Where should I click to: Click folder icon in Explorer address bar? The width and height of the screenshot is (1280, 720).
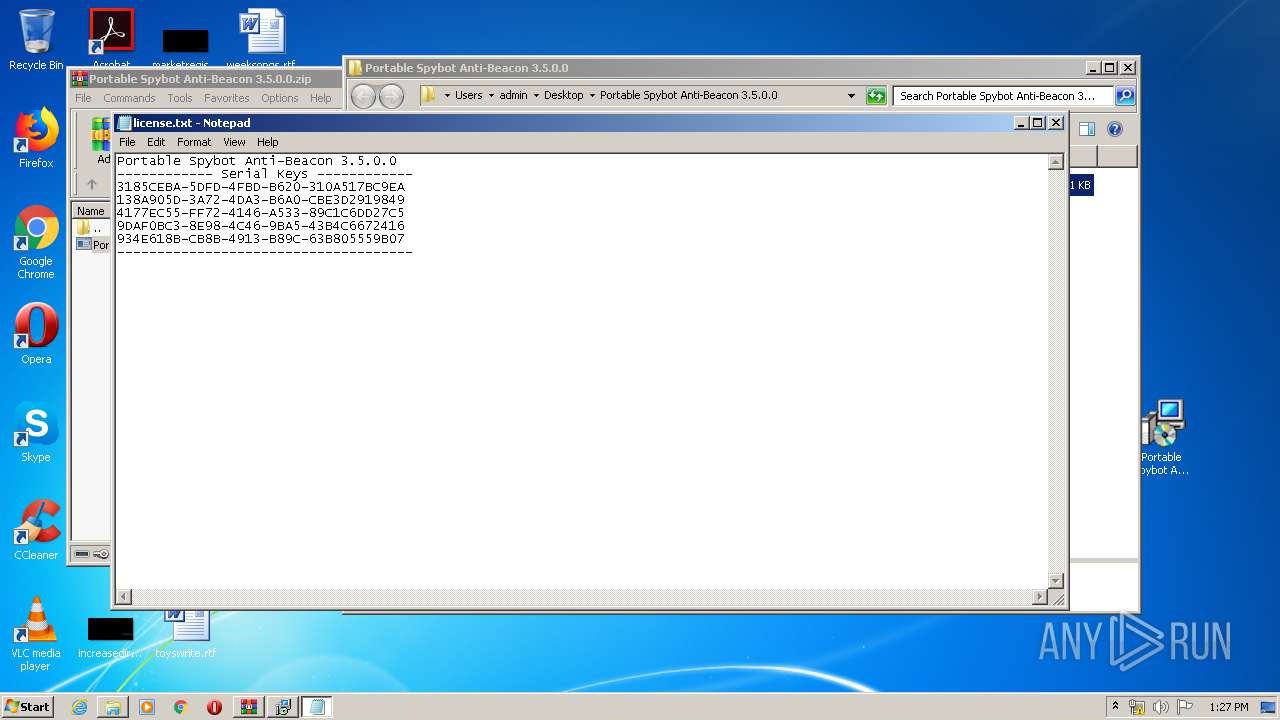tap(429, 95)
